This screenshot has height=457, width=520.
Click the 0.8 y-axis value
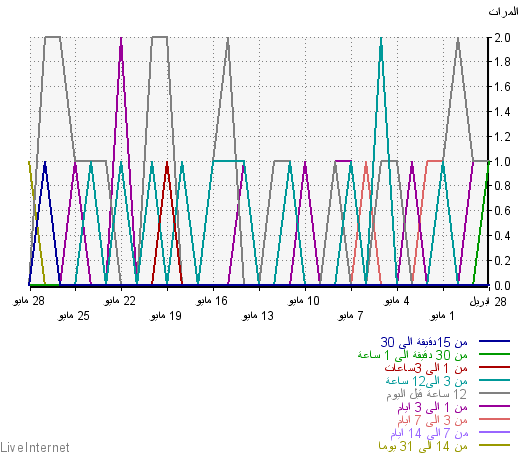[502, 186]
